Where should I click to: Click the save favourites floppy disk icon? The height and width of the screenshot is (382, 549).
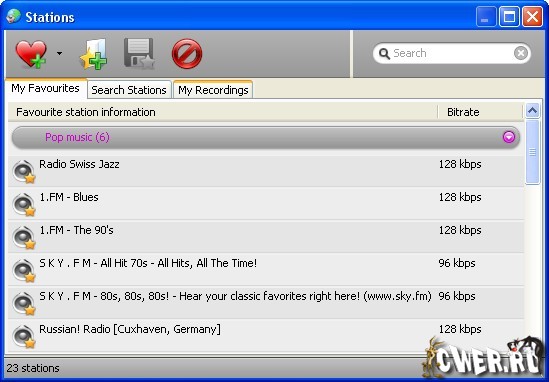(139, 54)
